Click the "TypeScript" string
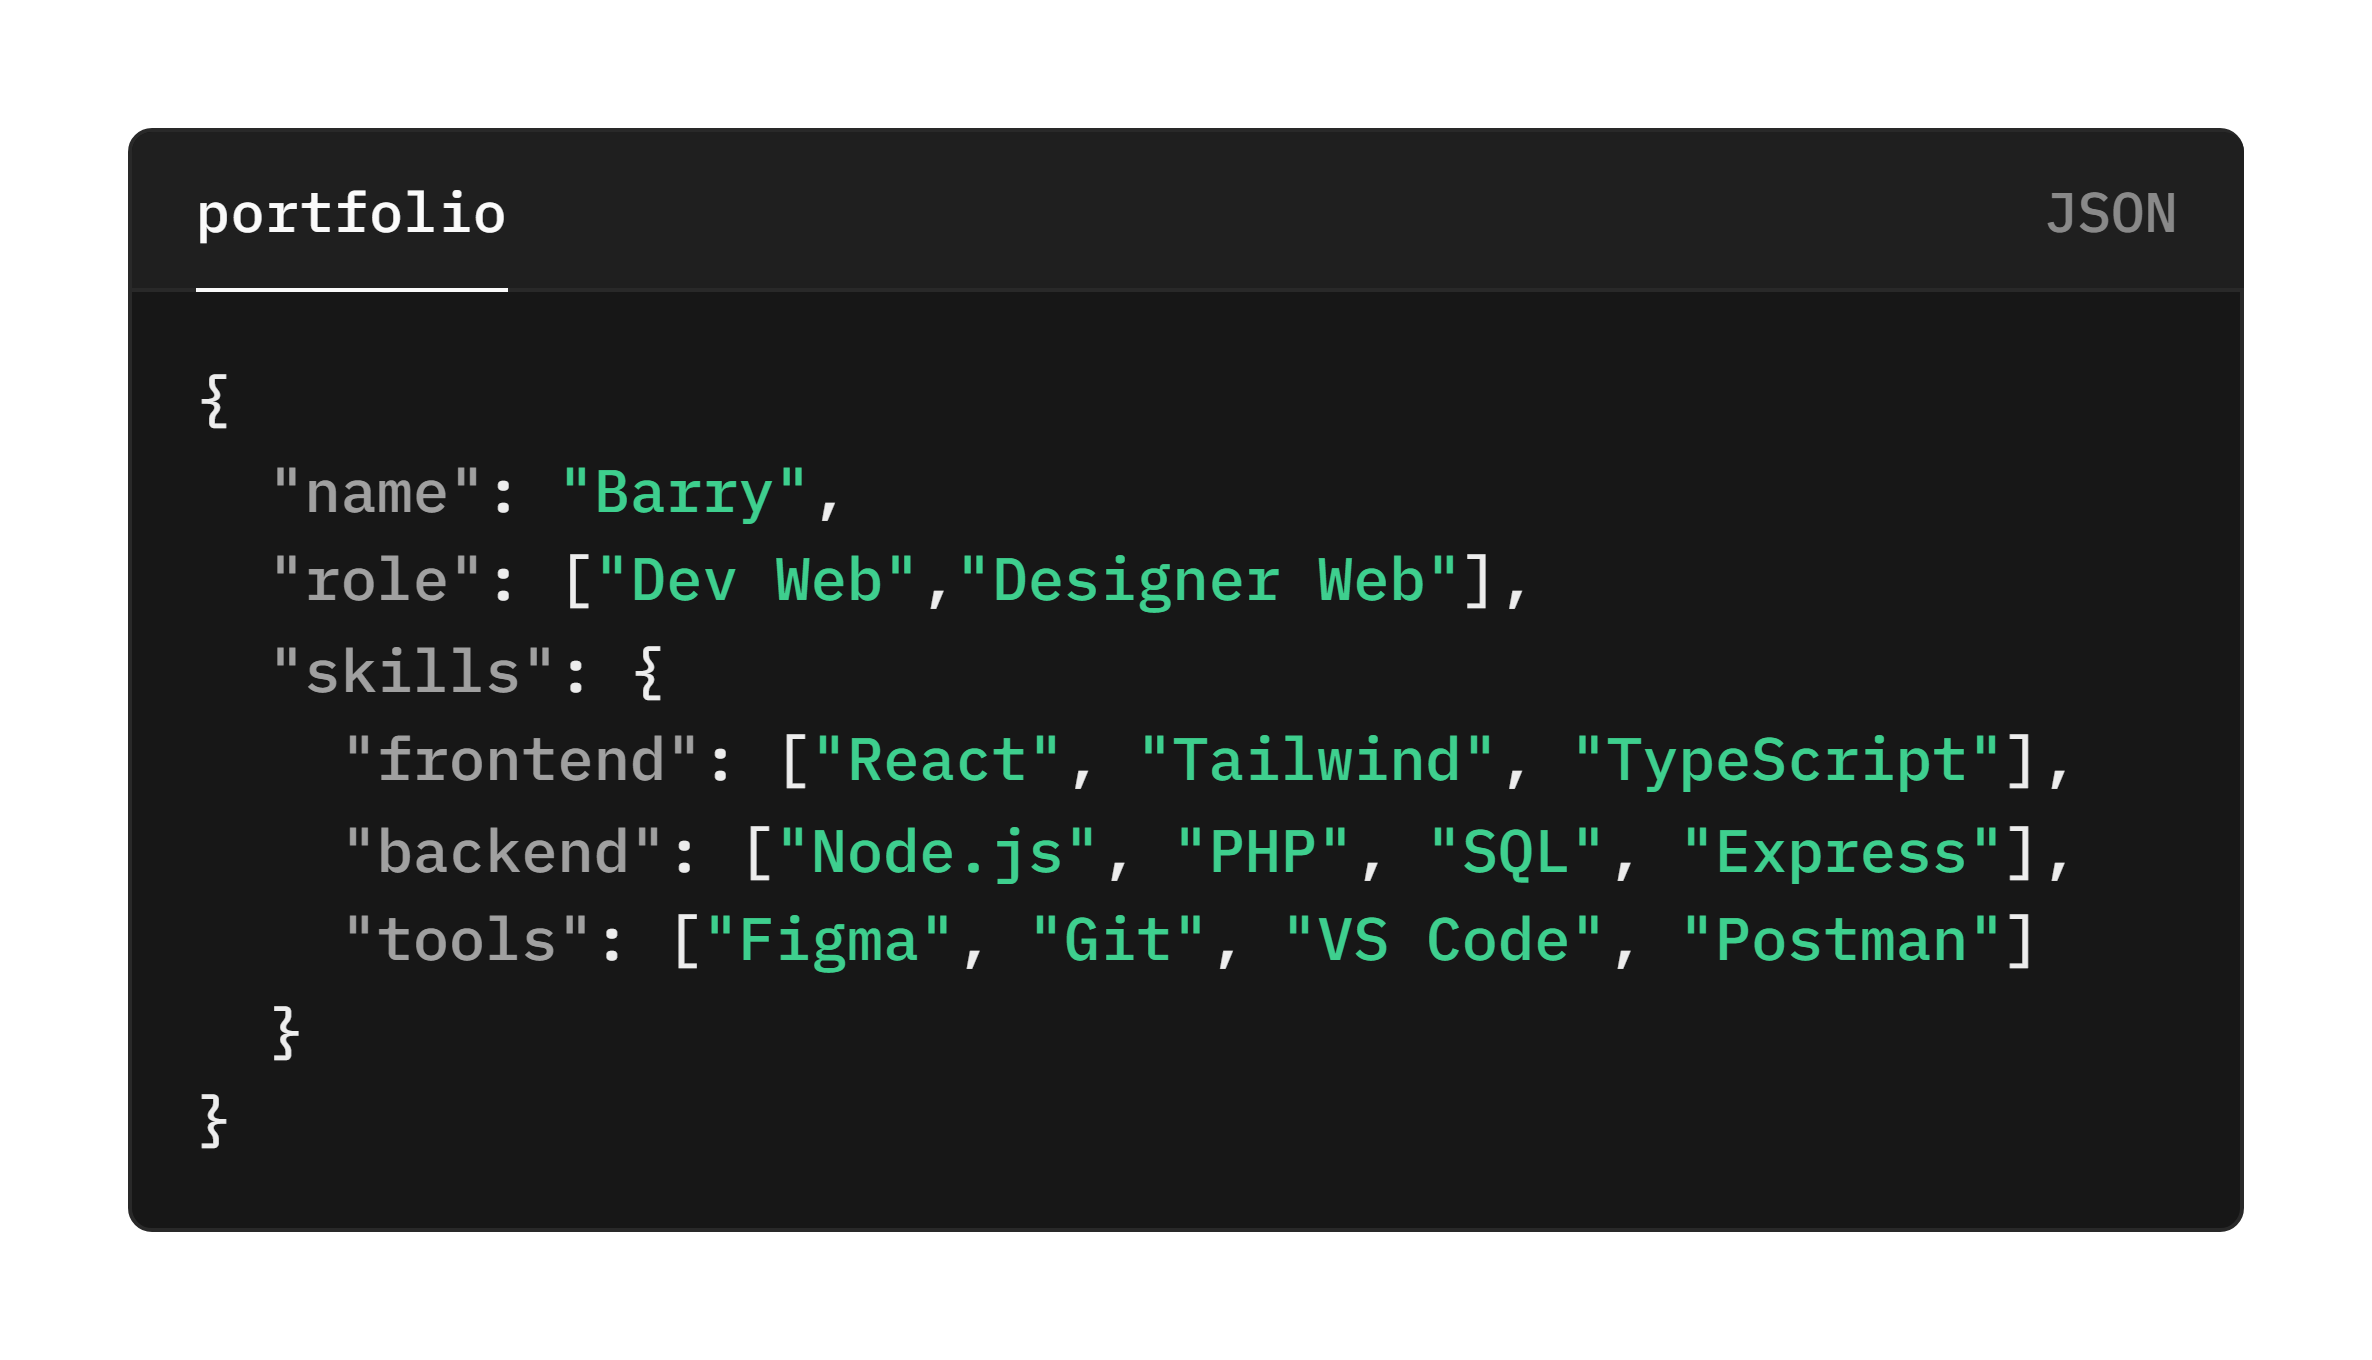Viewport: 2372px width, 1360px height. [1786, 761]
